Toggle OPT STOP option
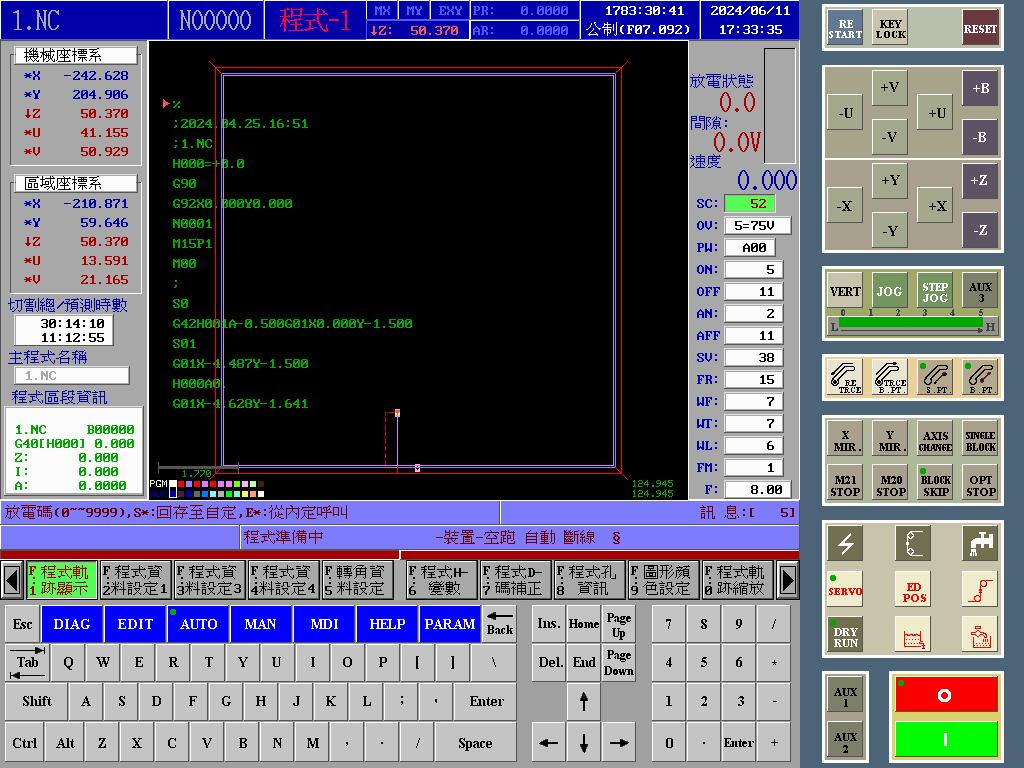The width and height of the screenshot is (1024, 768). pos(980,485)
